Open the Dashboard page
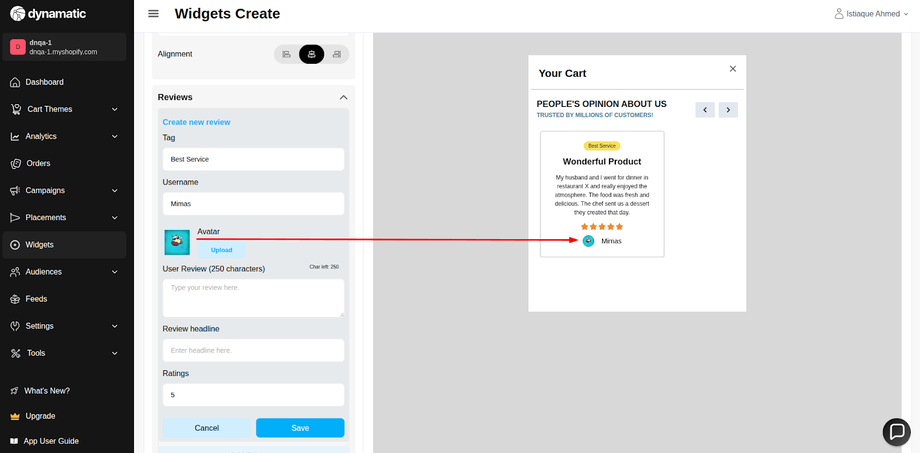The height and width of the screenshot is (453, 920). pos(44,82)
